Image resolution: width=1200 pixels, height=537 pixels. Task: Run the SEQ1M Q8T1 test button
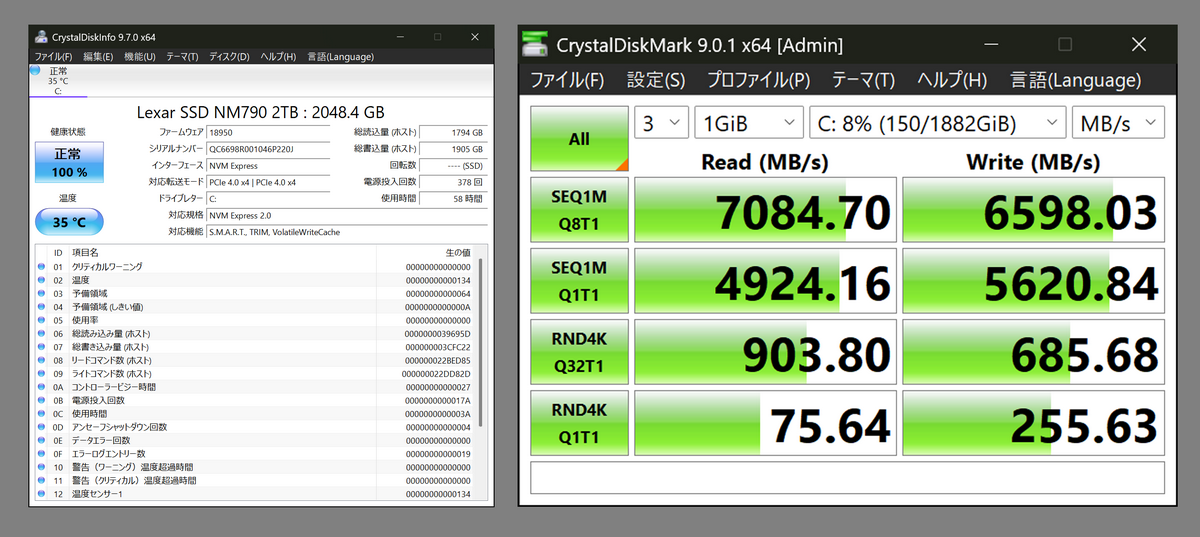pyautogui.click(x=579, y=210)
